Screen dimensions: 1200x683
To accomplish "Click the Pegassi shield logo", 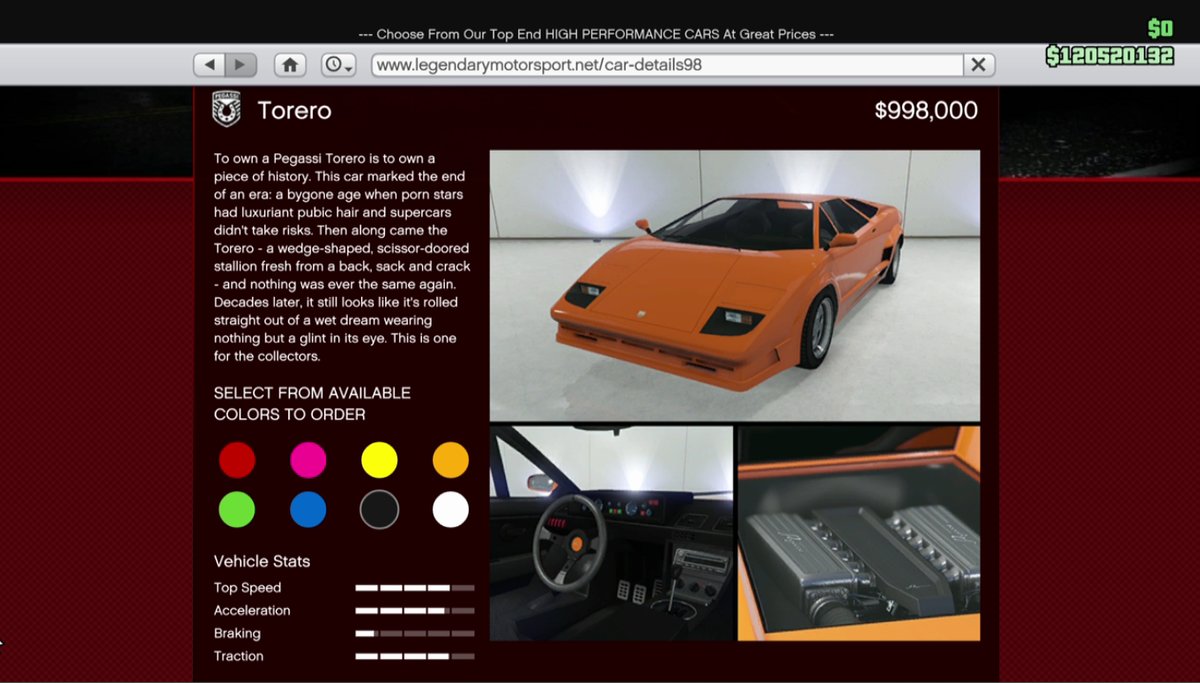I will tap(227, 110).
